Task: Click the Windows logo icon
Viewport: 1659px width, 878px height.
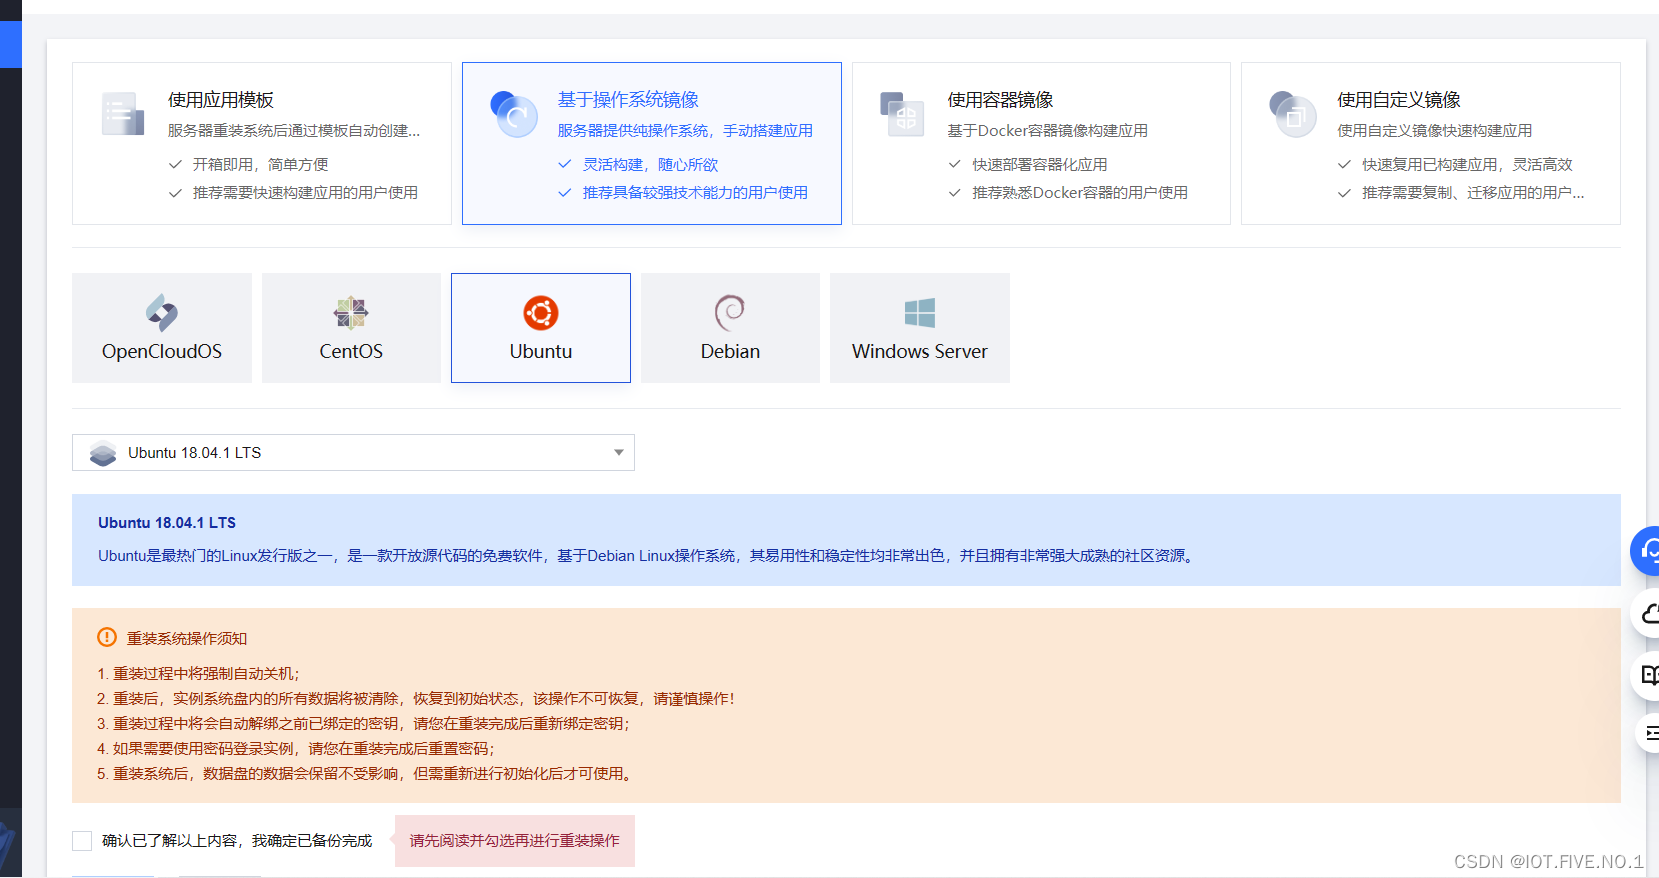Action: click(x=920, y=313)
